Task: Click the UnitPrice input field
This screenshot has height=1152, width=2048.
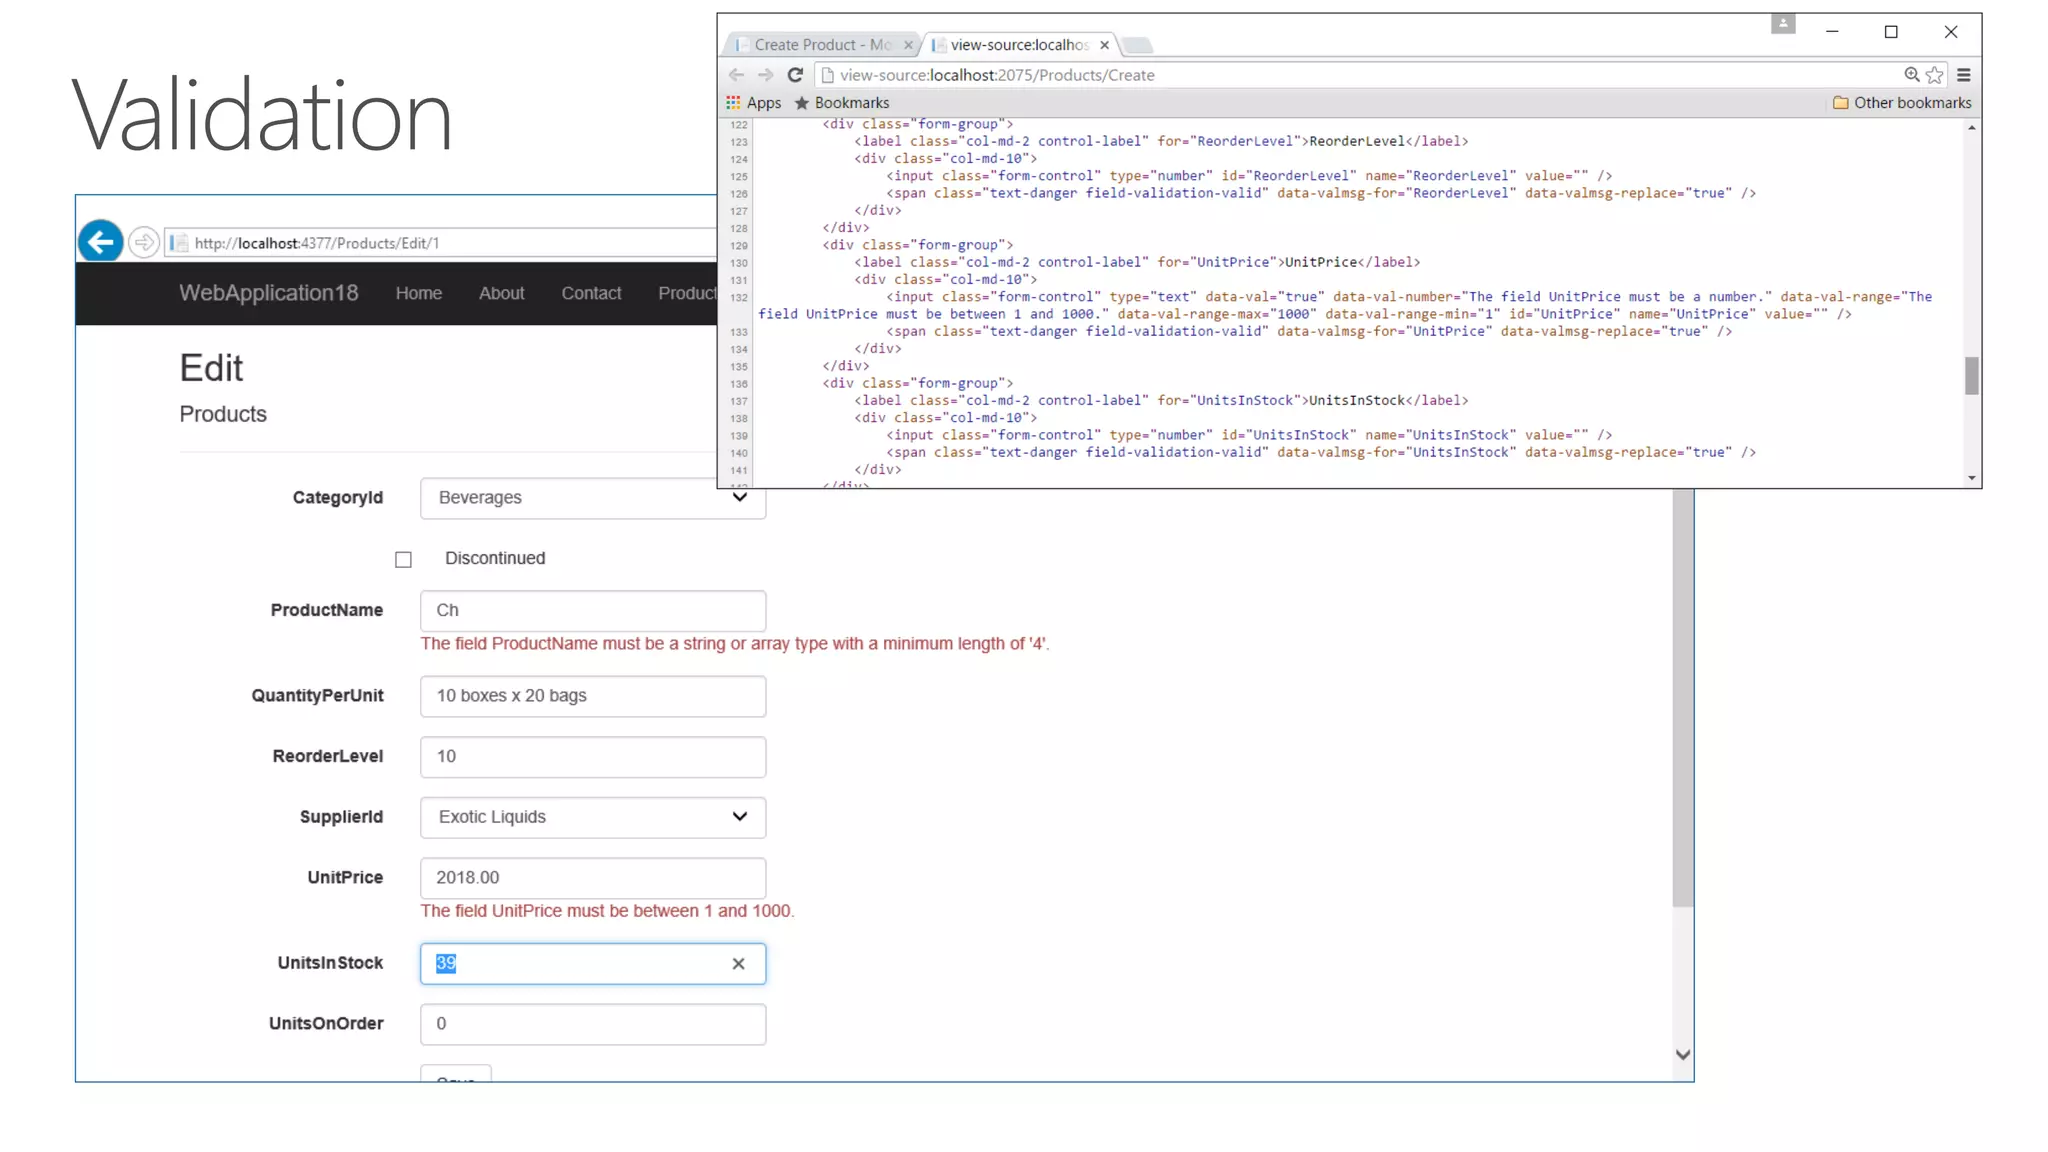Action: pos(593,878)
